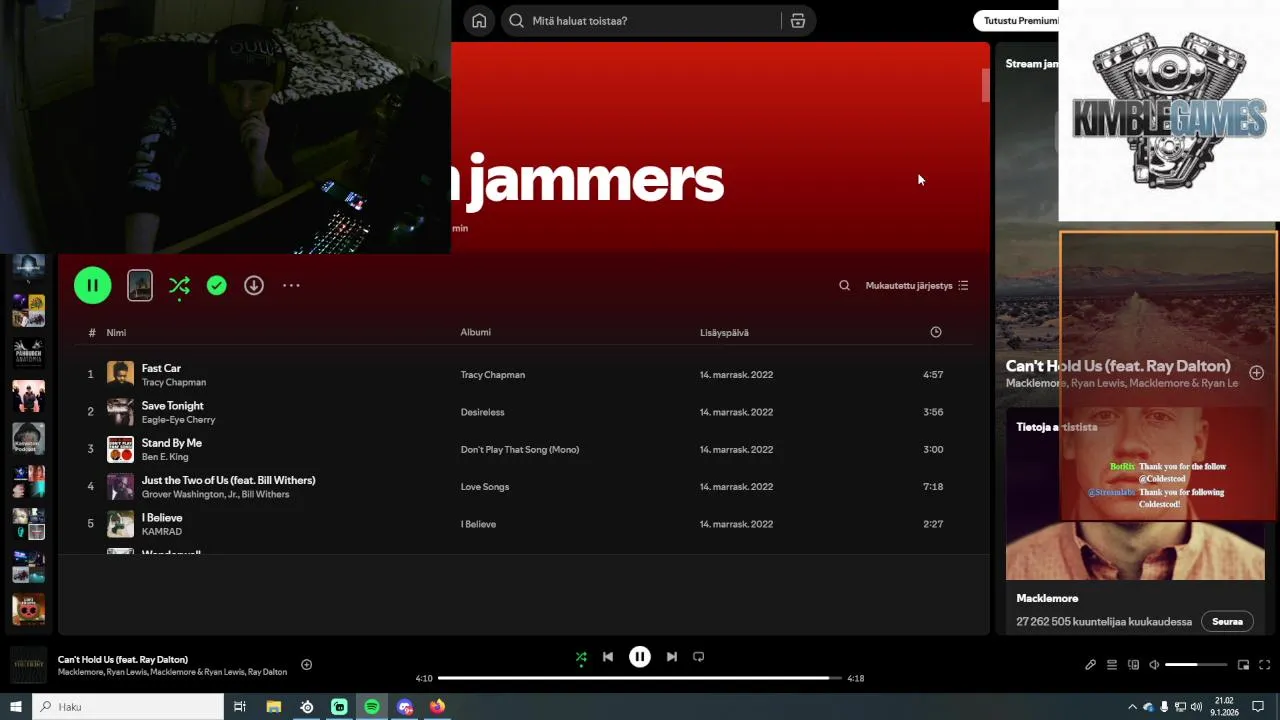This screenshot has height=720, width=1280.
Task: Open the Love Songs album link
Action: [485, 487]
